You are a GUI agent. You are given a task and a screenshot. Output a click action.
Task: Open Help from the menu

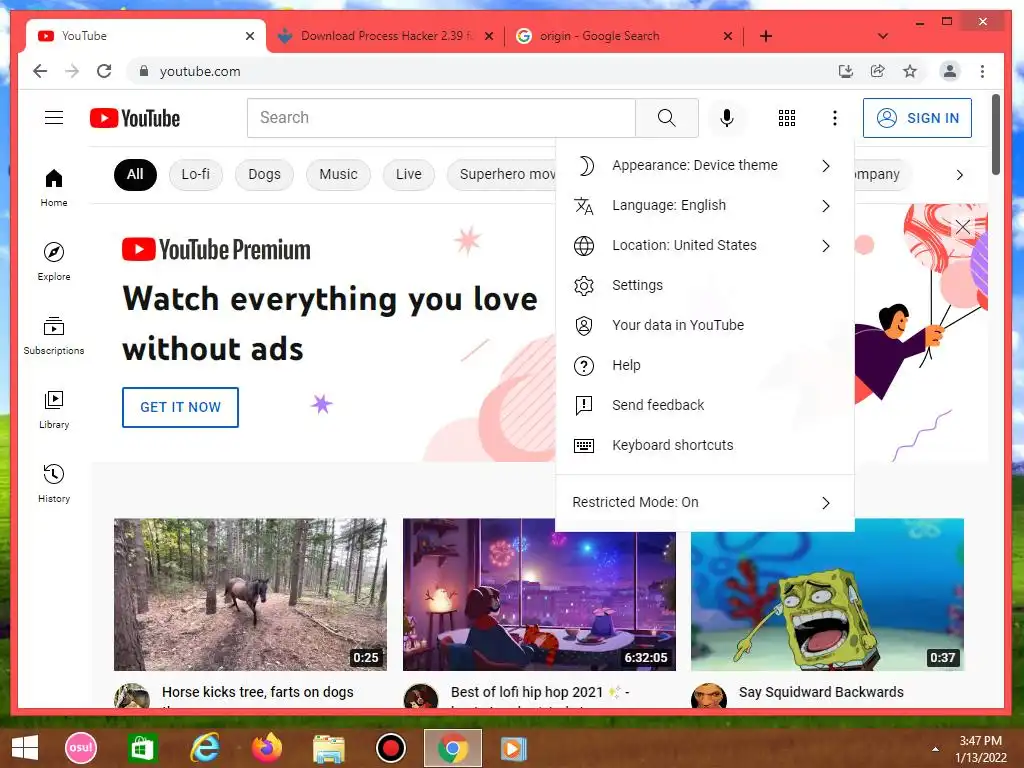point(705,365)
